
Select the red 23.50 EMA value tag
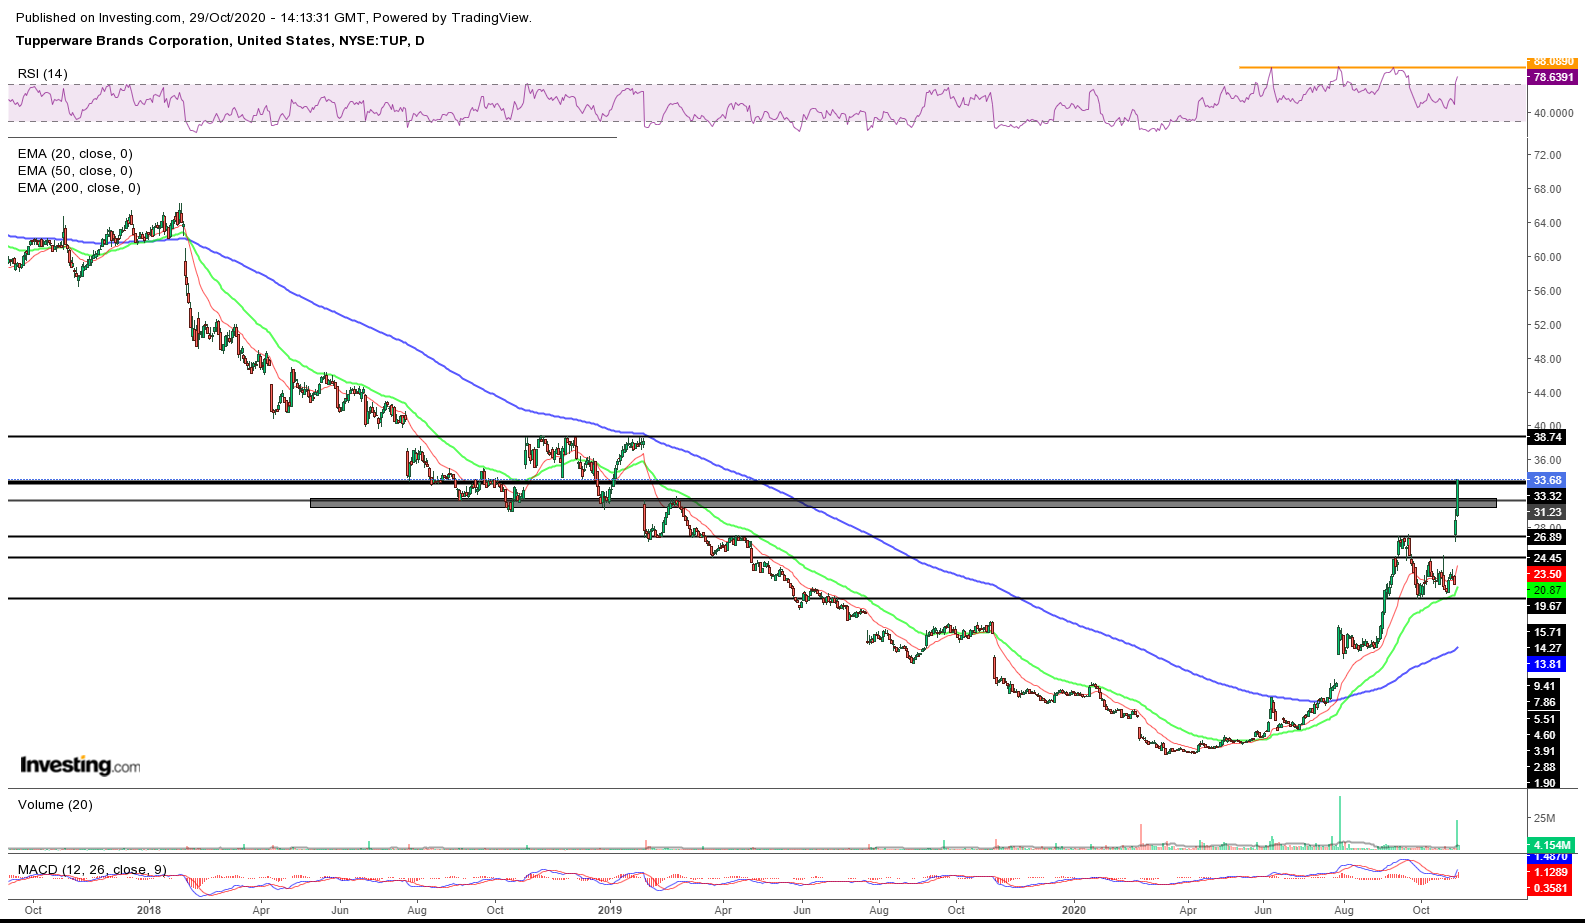pyautogui.click(x=1547, y=574)
